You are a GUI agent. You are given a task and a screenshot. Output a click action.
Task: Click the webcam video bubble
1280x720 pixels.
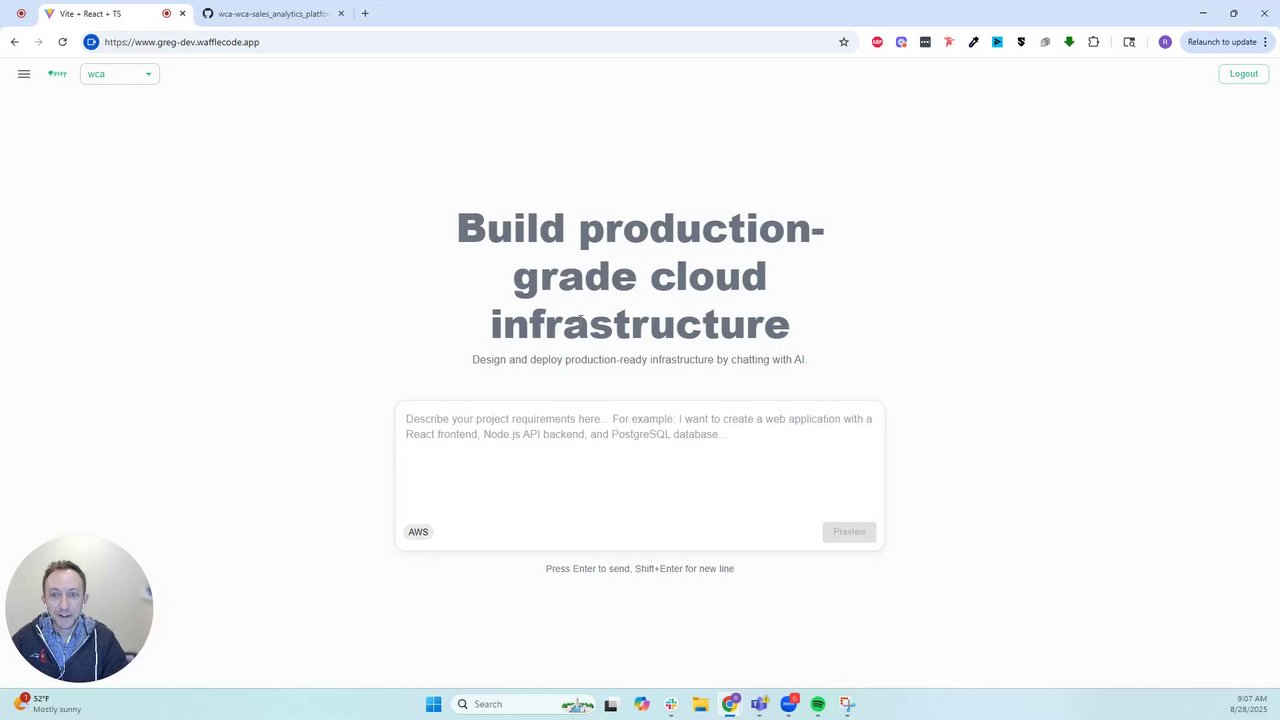pos(79,609)
